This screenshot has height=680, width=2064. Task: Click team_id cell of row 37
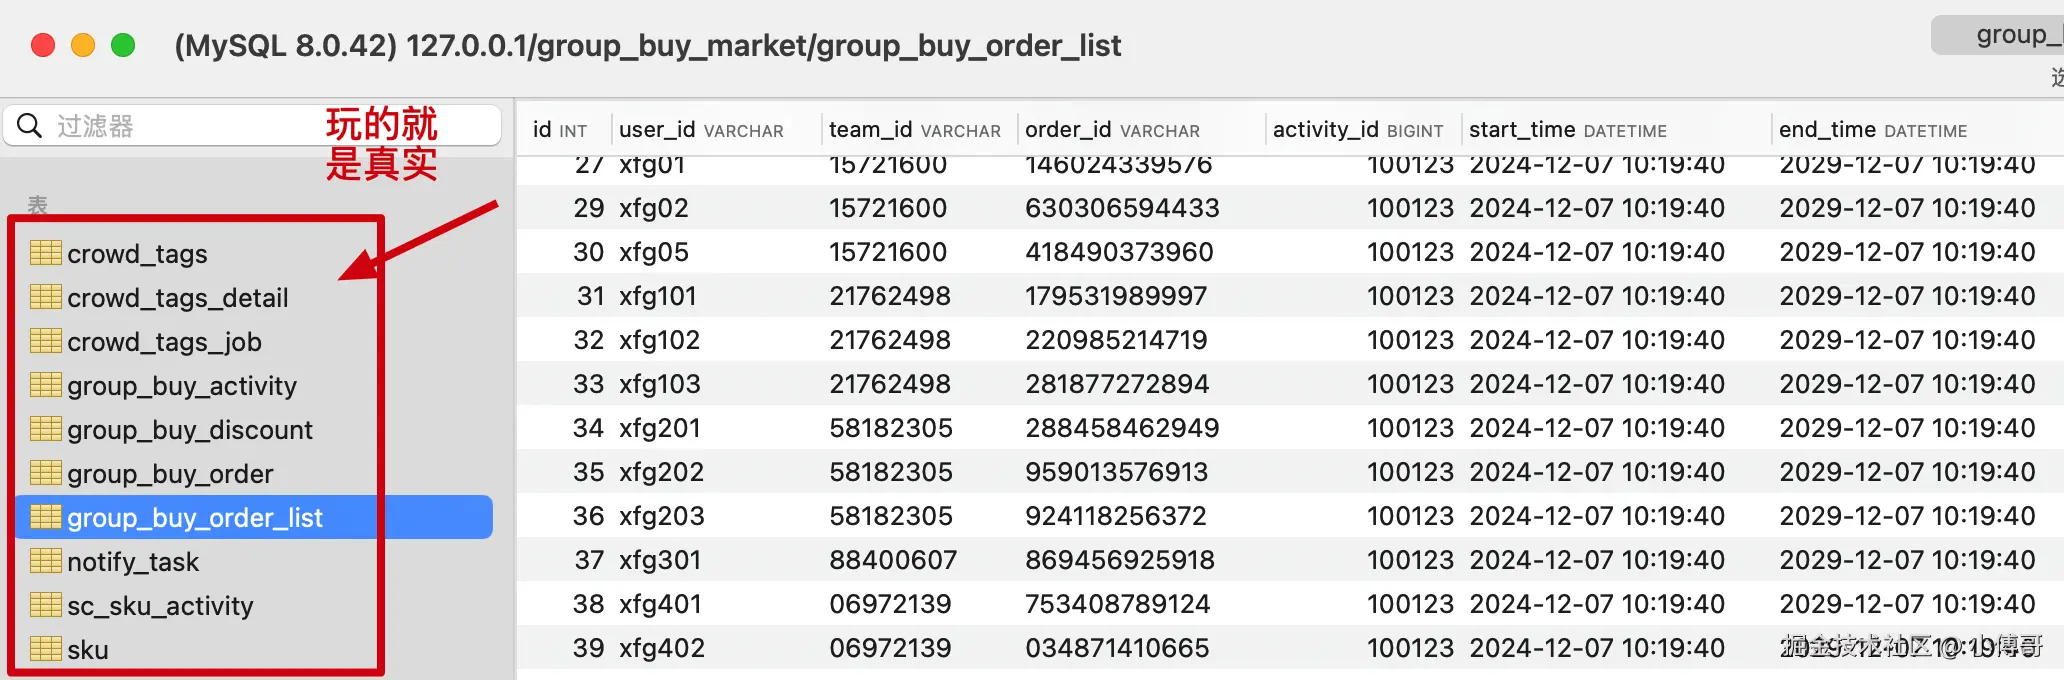point(892,560)
